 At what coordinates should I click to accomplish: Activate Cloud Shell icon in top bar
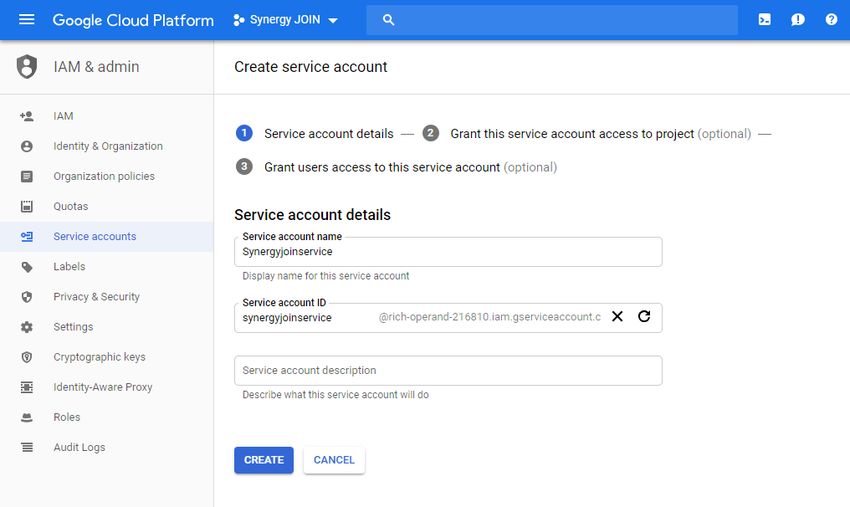tap(764, 20)
